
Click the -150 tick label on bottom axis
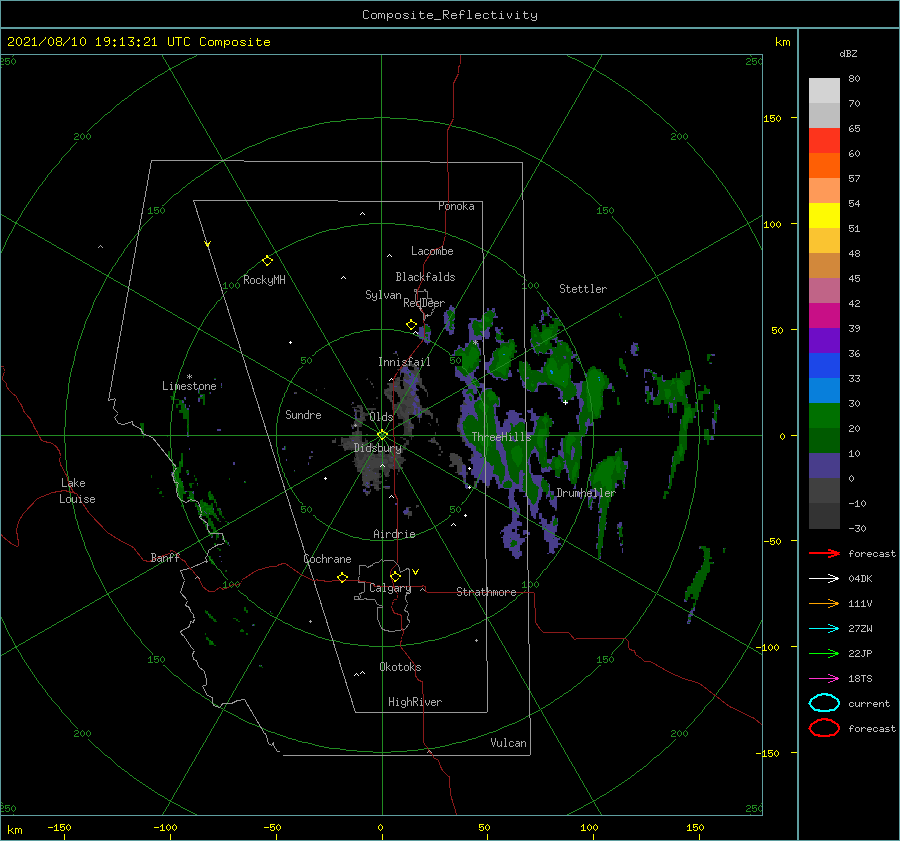[59, 827]
